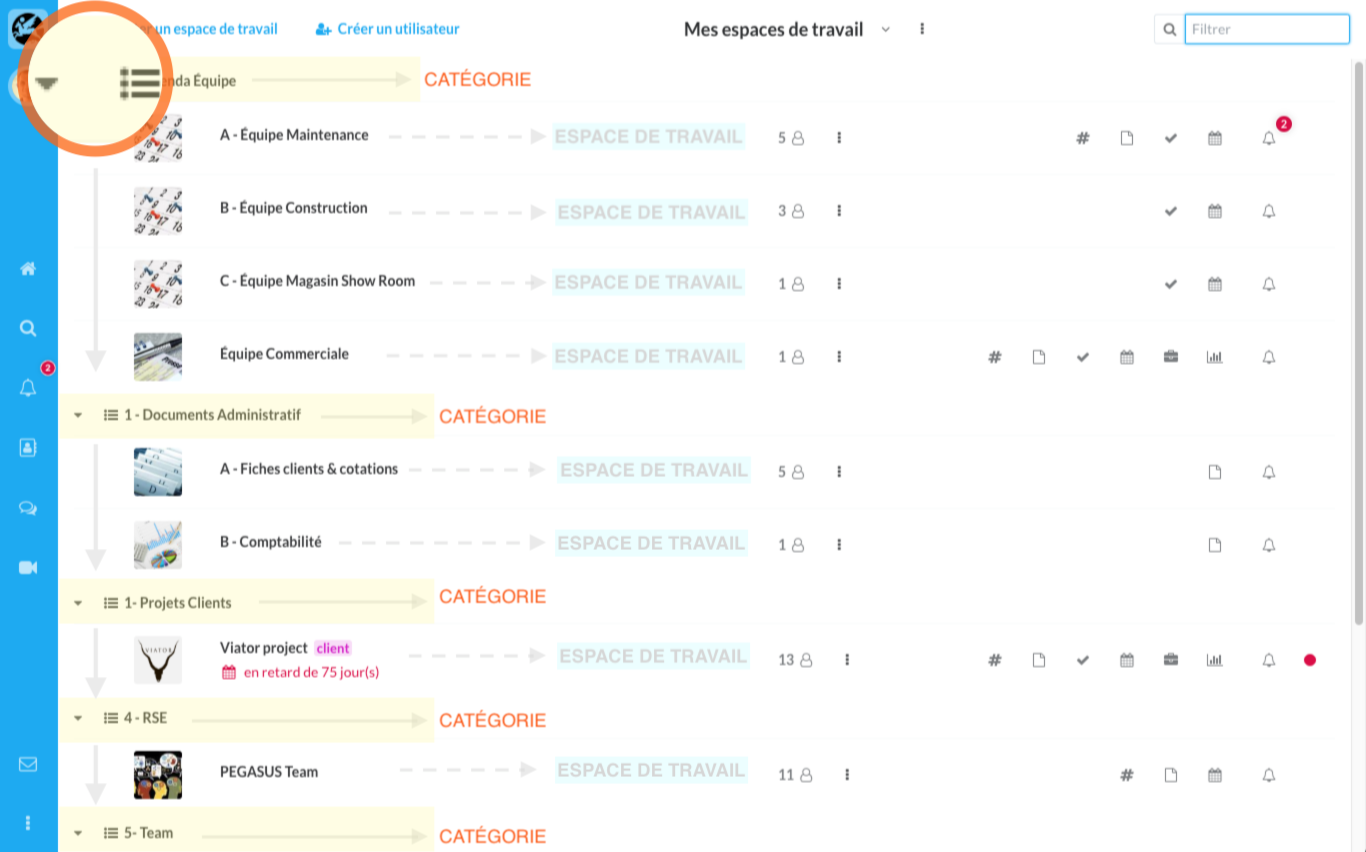This screenshot has height=852, width=1366.
Task: Open three-dot menu next to page title
Action: pyautogui.click(x=922, y=30)
